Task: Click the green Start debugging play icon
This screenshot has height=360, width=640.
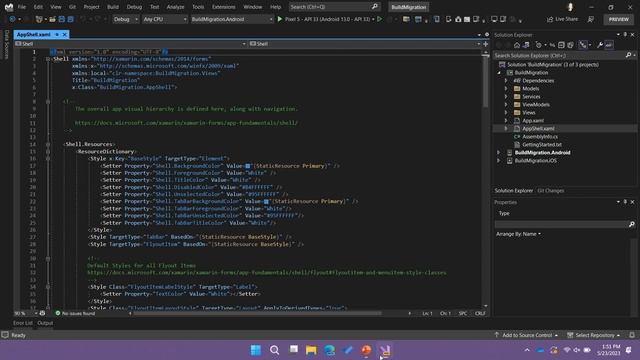Action: (x=280, y=19)
